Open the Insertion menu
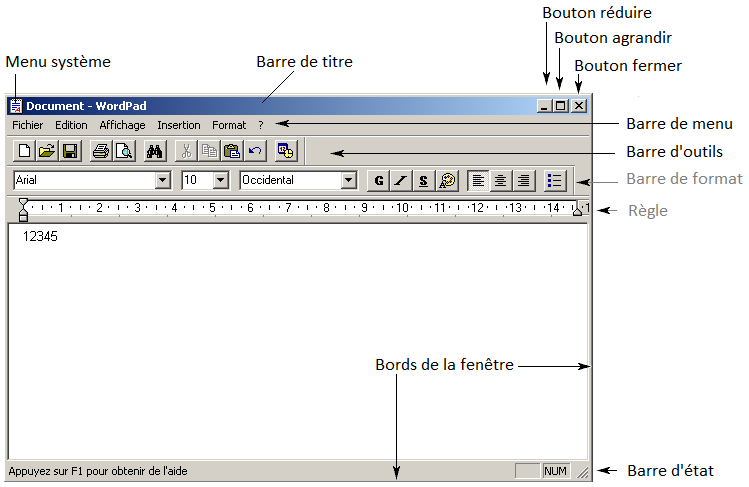 click(x=179, y=125)
